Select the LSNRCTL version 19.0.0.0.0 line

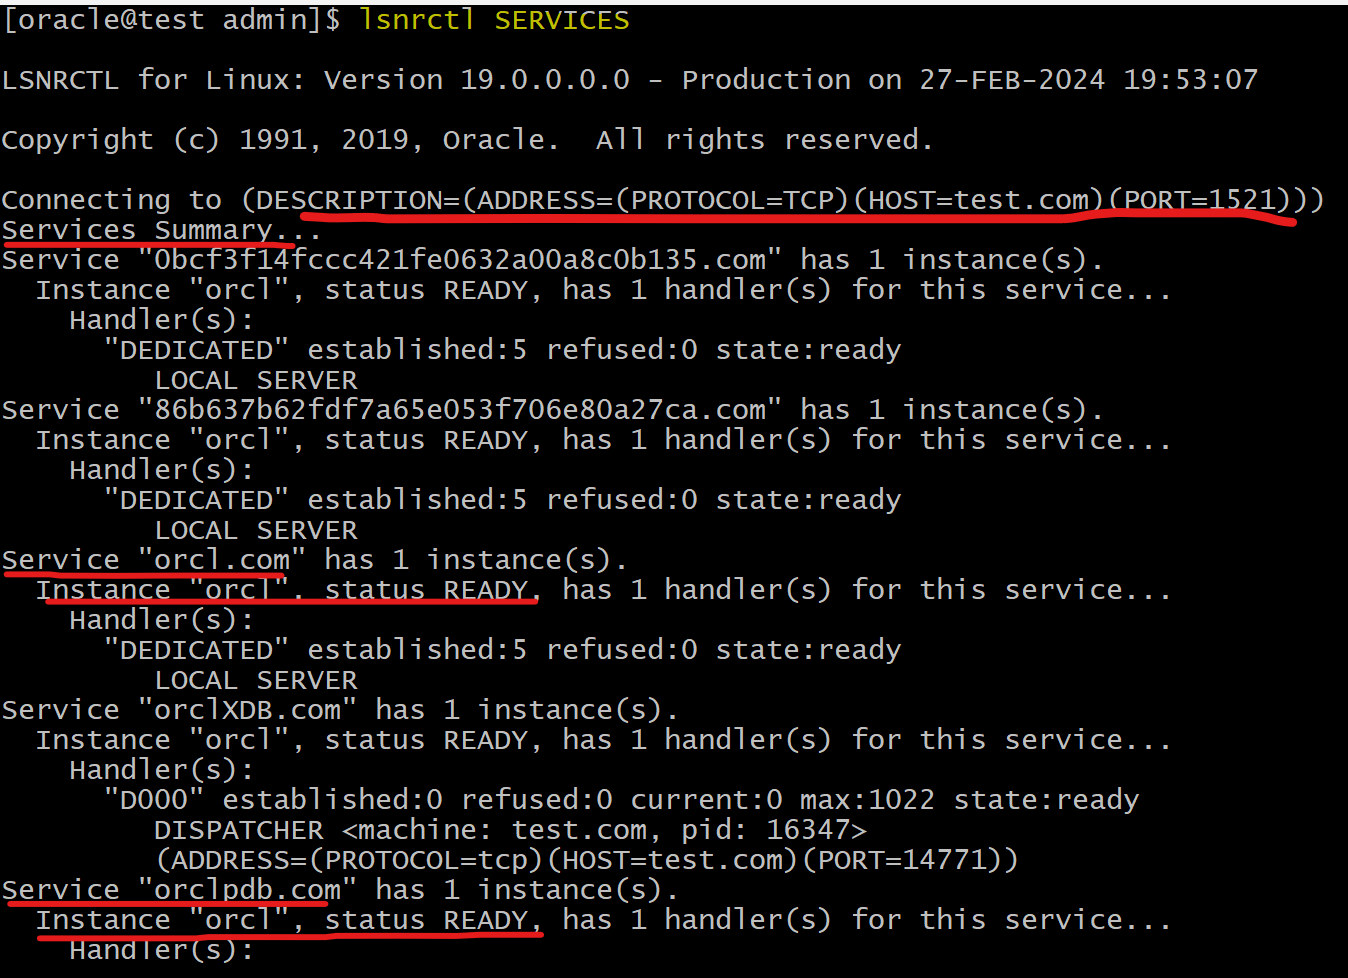coord(630,80)
